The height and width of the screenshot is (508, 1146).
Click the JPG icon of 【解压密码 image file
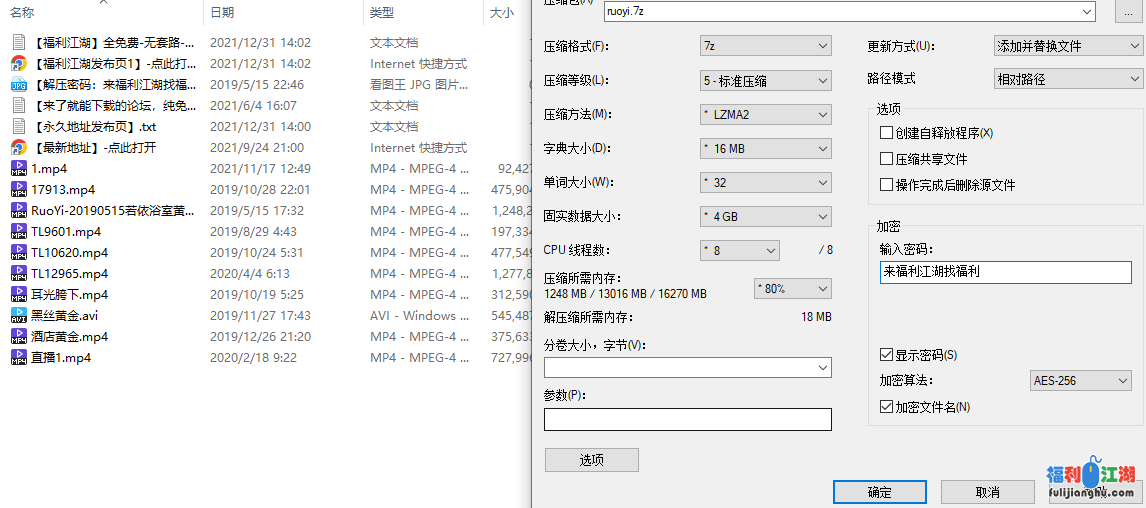18,85
